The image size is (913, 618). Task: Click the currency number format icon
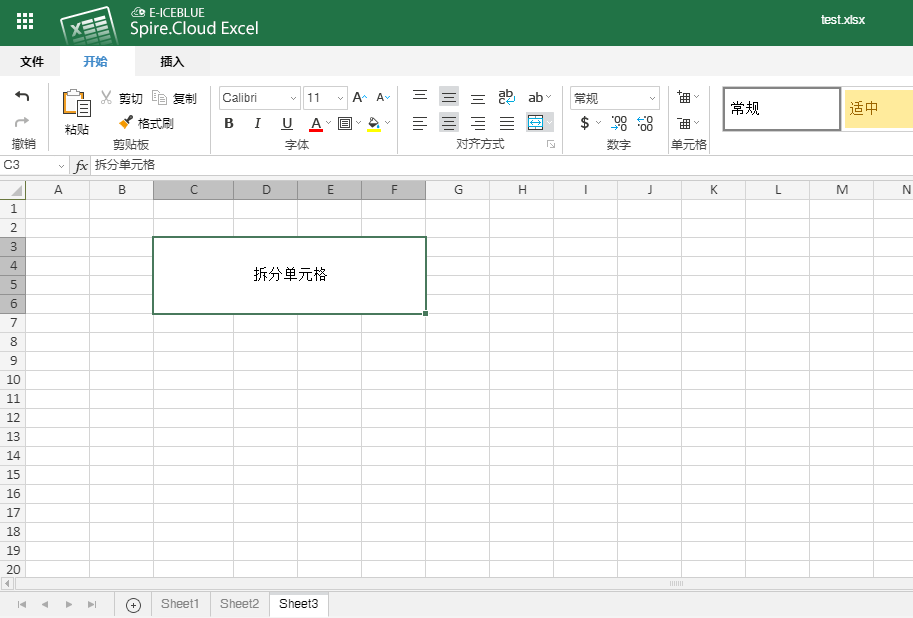585,122
